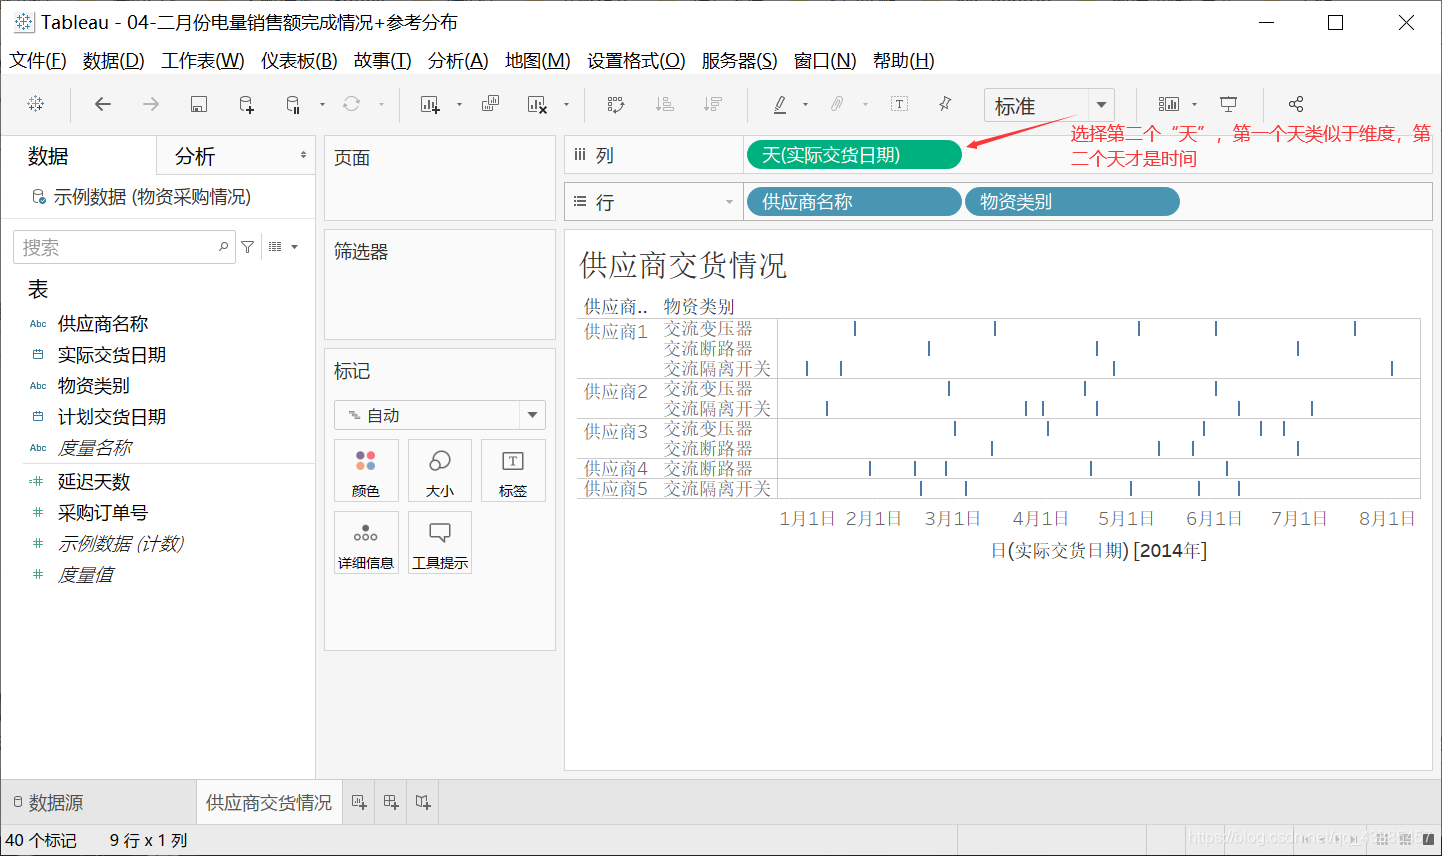Click the New Worksheet icon
Image resolution: width=1442 pixels, height=856 pixels.
(430, 104)
